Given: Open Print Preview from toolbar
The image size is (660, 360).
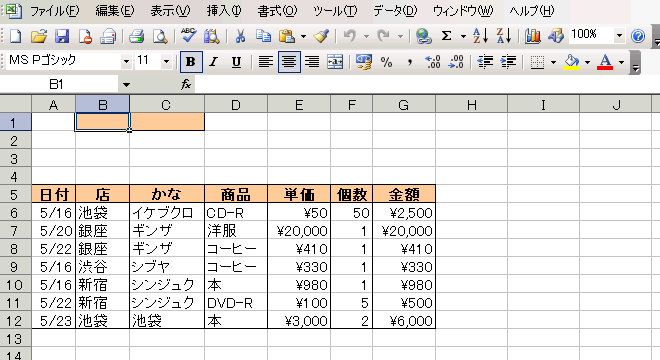Looking at the screenshot, I should click(160, 37).
